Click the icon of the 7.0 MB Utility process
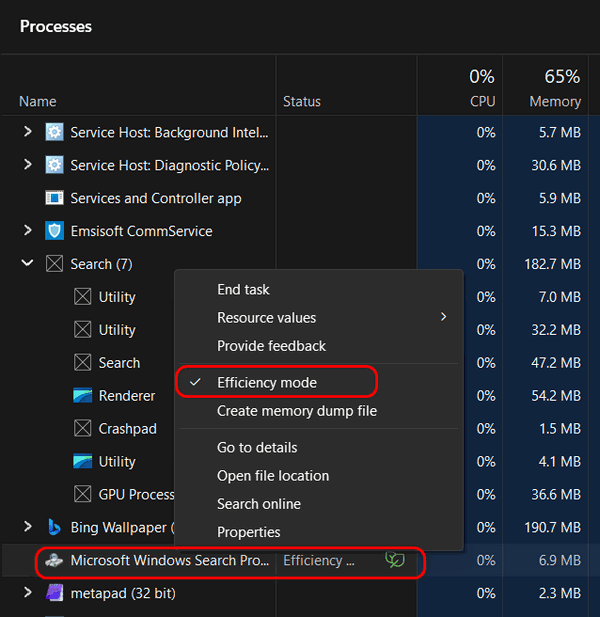The width and height of the screenshot is (600, 617). [83, 297]
